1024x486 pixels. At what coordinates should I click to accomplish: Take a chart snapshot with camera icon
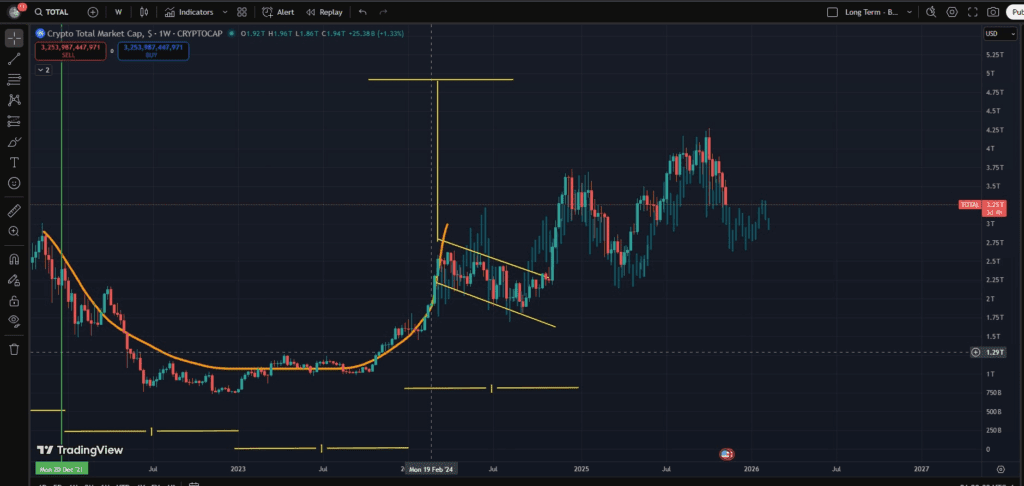pyautogui.click(x=993, y=12)
